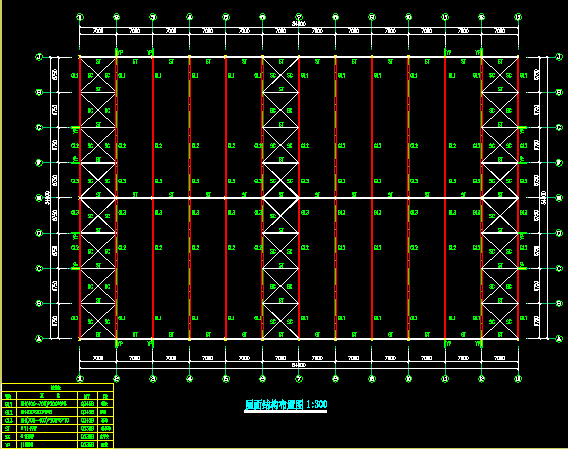Click bottom axis bubble number 3
Screen dimensions: 568x449
[153, 379]
